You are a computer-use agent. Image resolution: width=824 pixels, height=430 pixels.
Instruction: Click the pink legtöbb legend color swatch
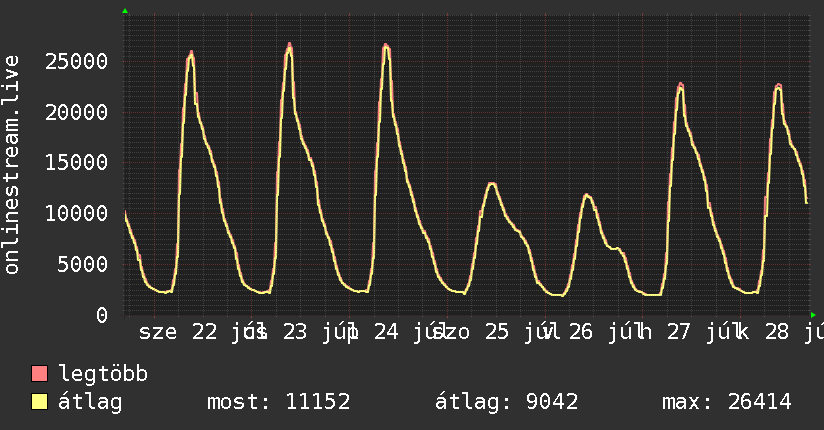(39, 373)
